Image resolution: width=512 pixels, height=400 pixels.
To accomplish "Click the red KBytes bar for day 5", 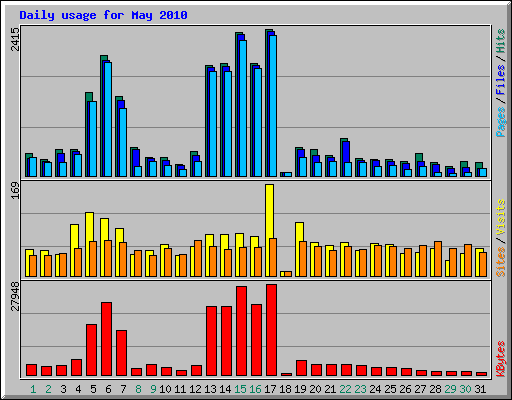I will click(91, 350).
